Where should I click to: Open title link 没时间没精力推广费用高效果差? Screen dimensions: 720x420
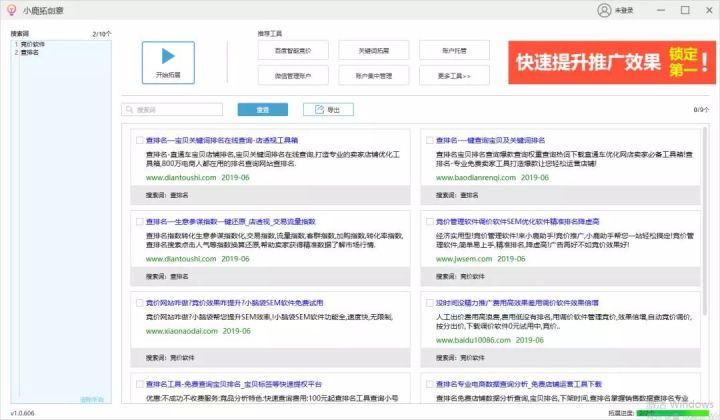517,302
